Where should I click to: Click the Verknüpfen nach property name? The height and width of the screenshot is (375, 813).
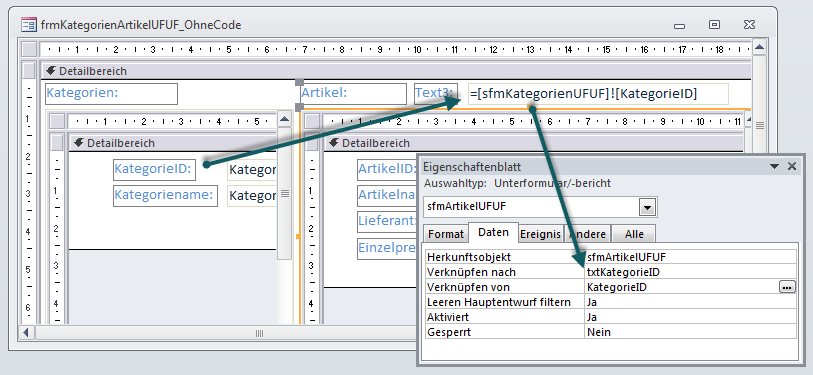[471, 272]
